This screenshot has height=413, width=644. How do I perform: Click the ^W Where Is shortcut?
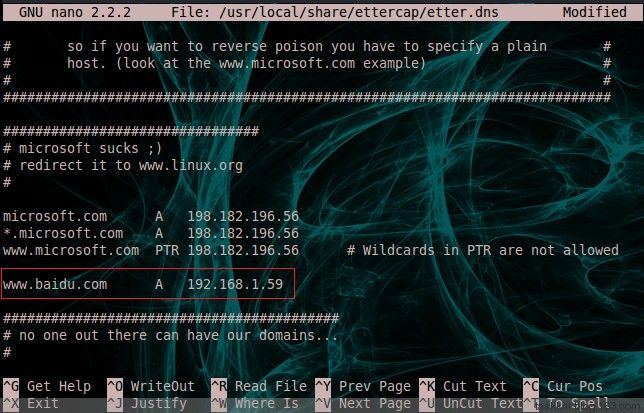pyautogui.click(x=255, y=404)
